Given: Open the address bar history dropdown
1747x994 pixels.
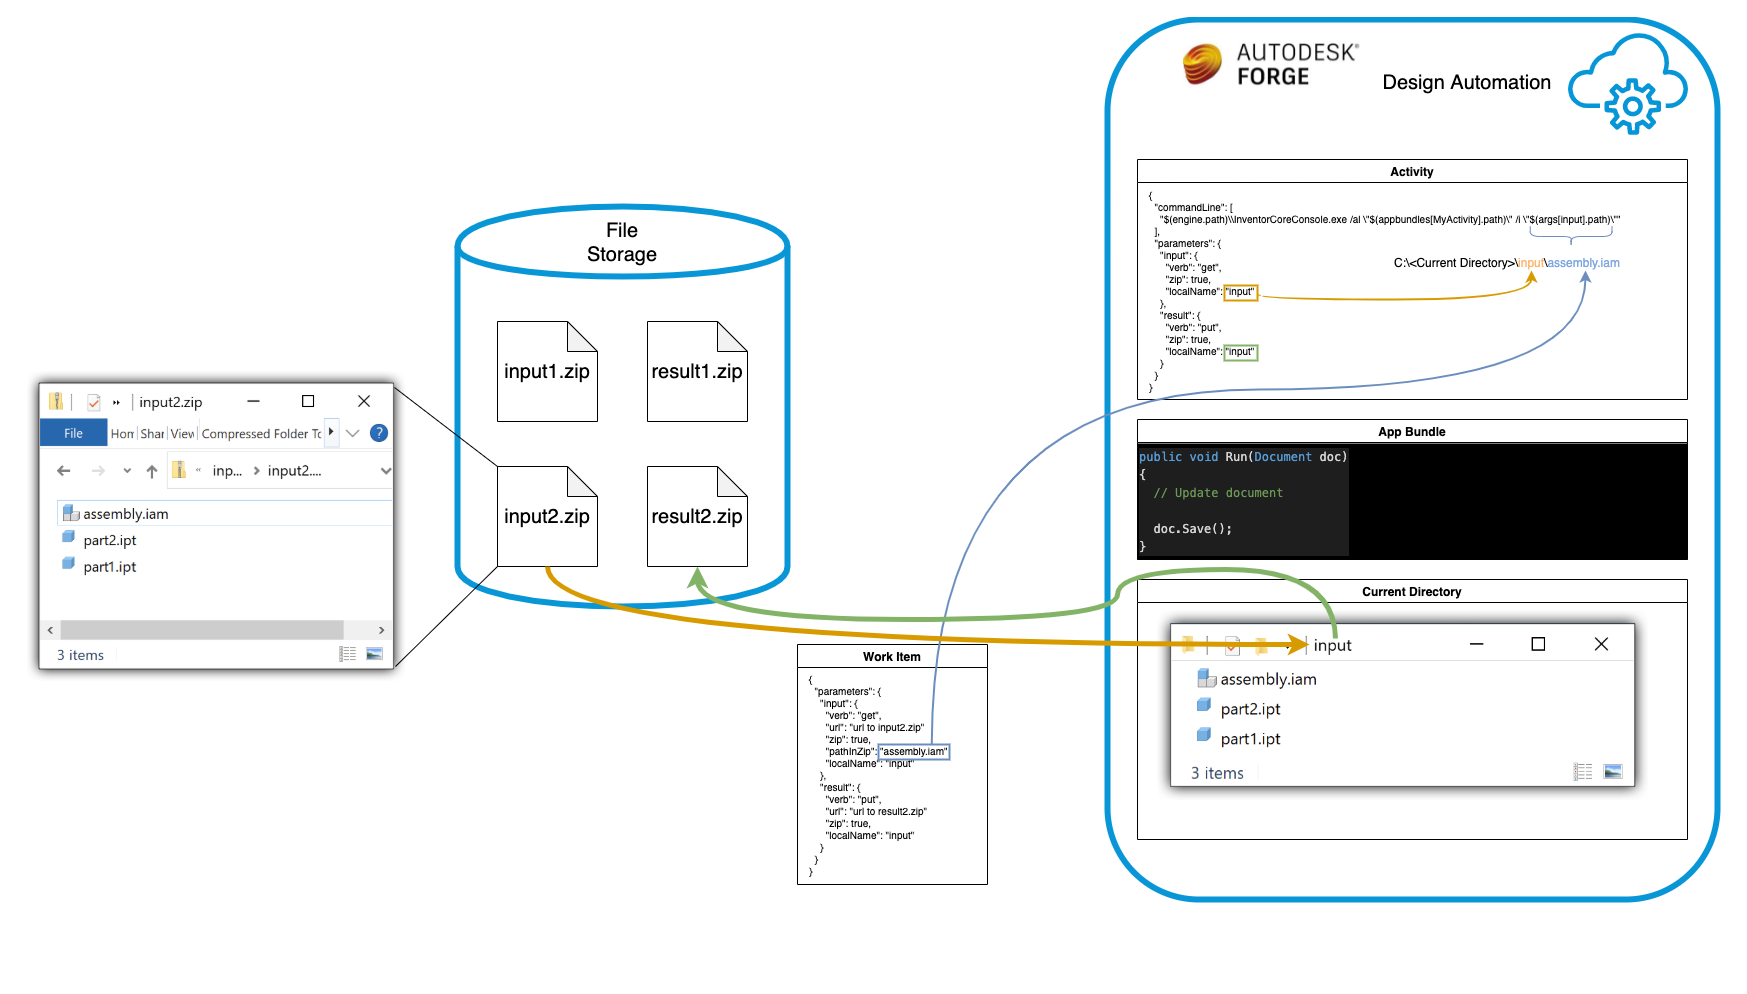Looking at the screenshot, I should pyautogui.click(x=385, y=471).
